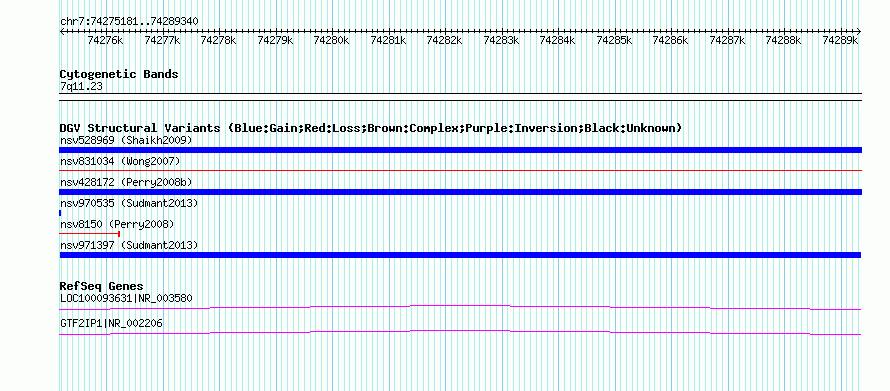890x391 pixels.
Task: Click the 74288k ruler tick label
Action: tap(783, 40)
